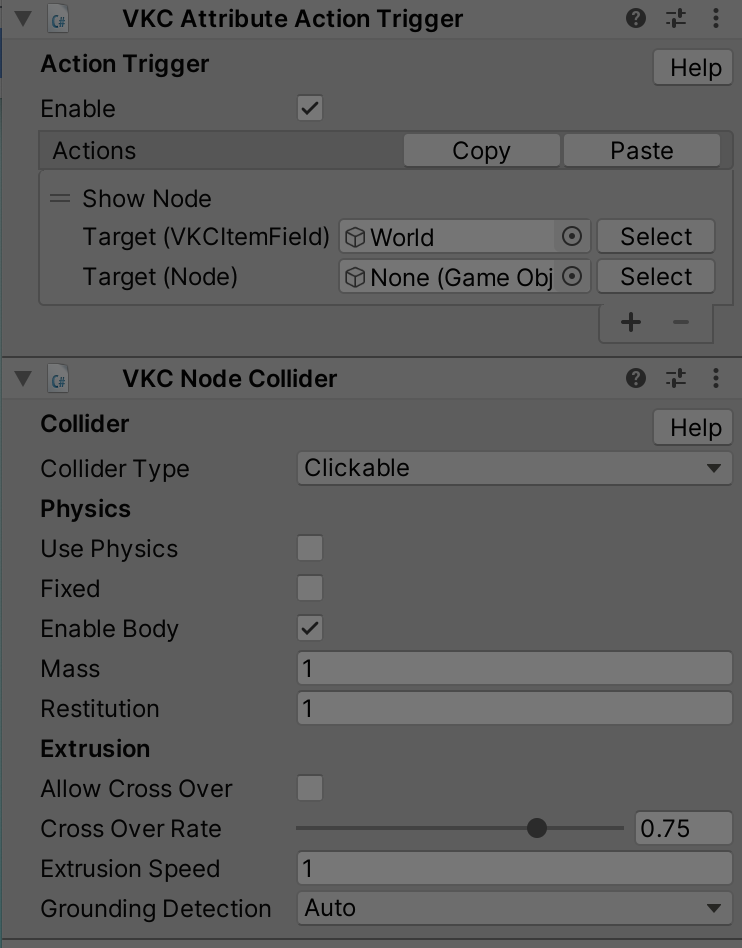Open presets icon for VKC Node Collider
Screen dimensions: 742x948
tap(675, 378)
